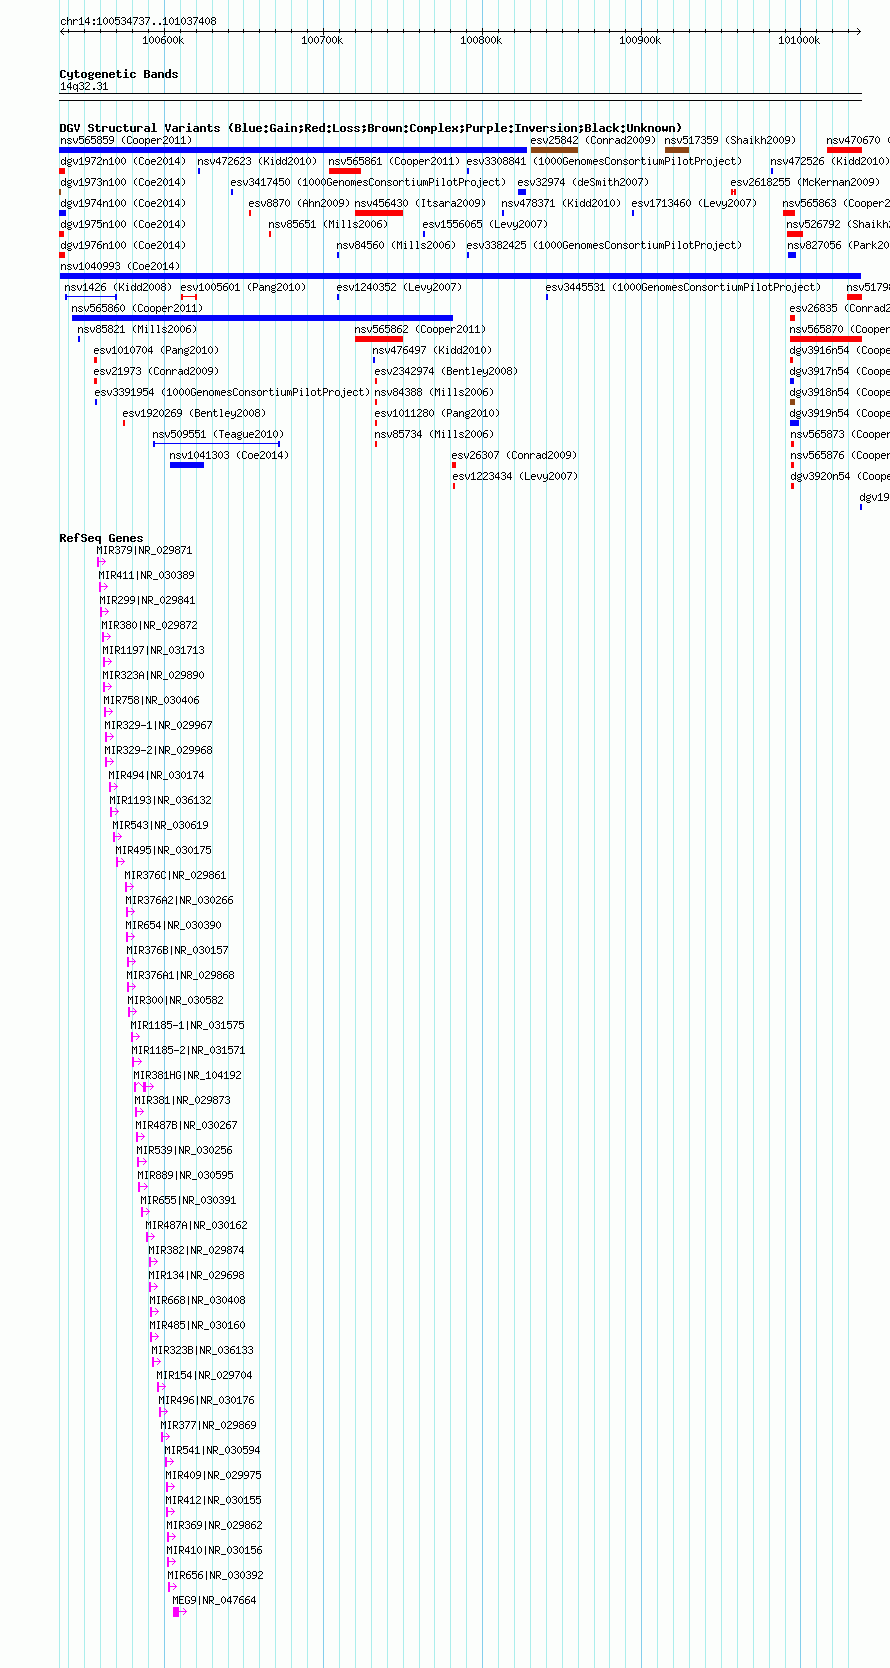The width and height of the screenshot is (890, 1668).
Task: Open variant esv1223434 (Levy2007)
Action: [x=515, y=476]
